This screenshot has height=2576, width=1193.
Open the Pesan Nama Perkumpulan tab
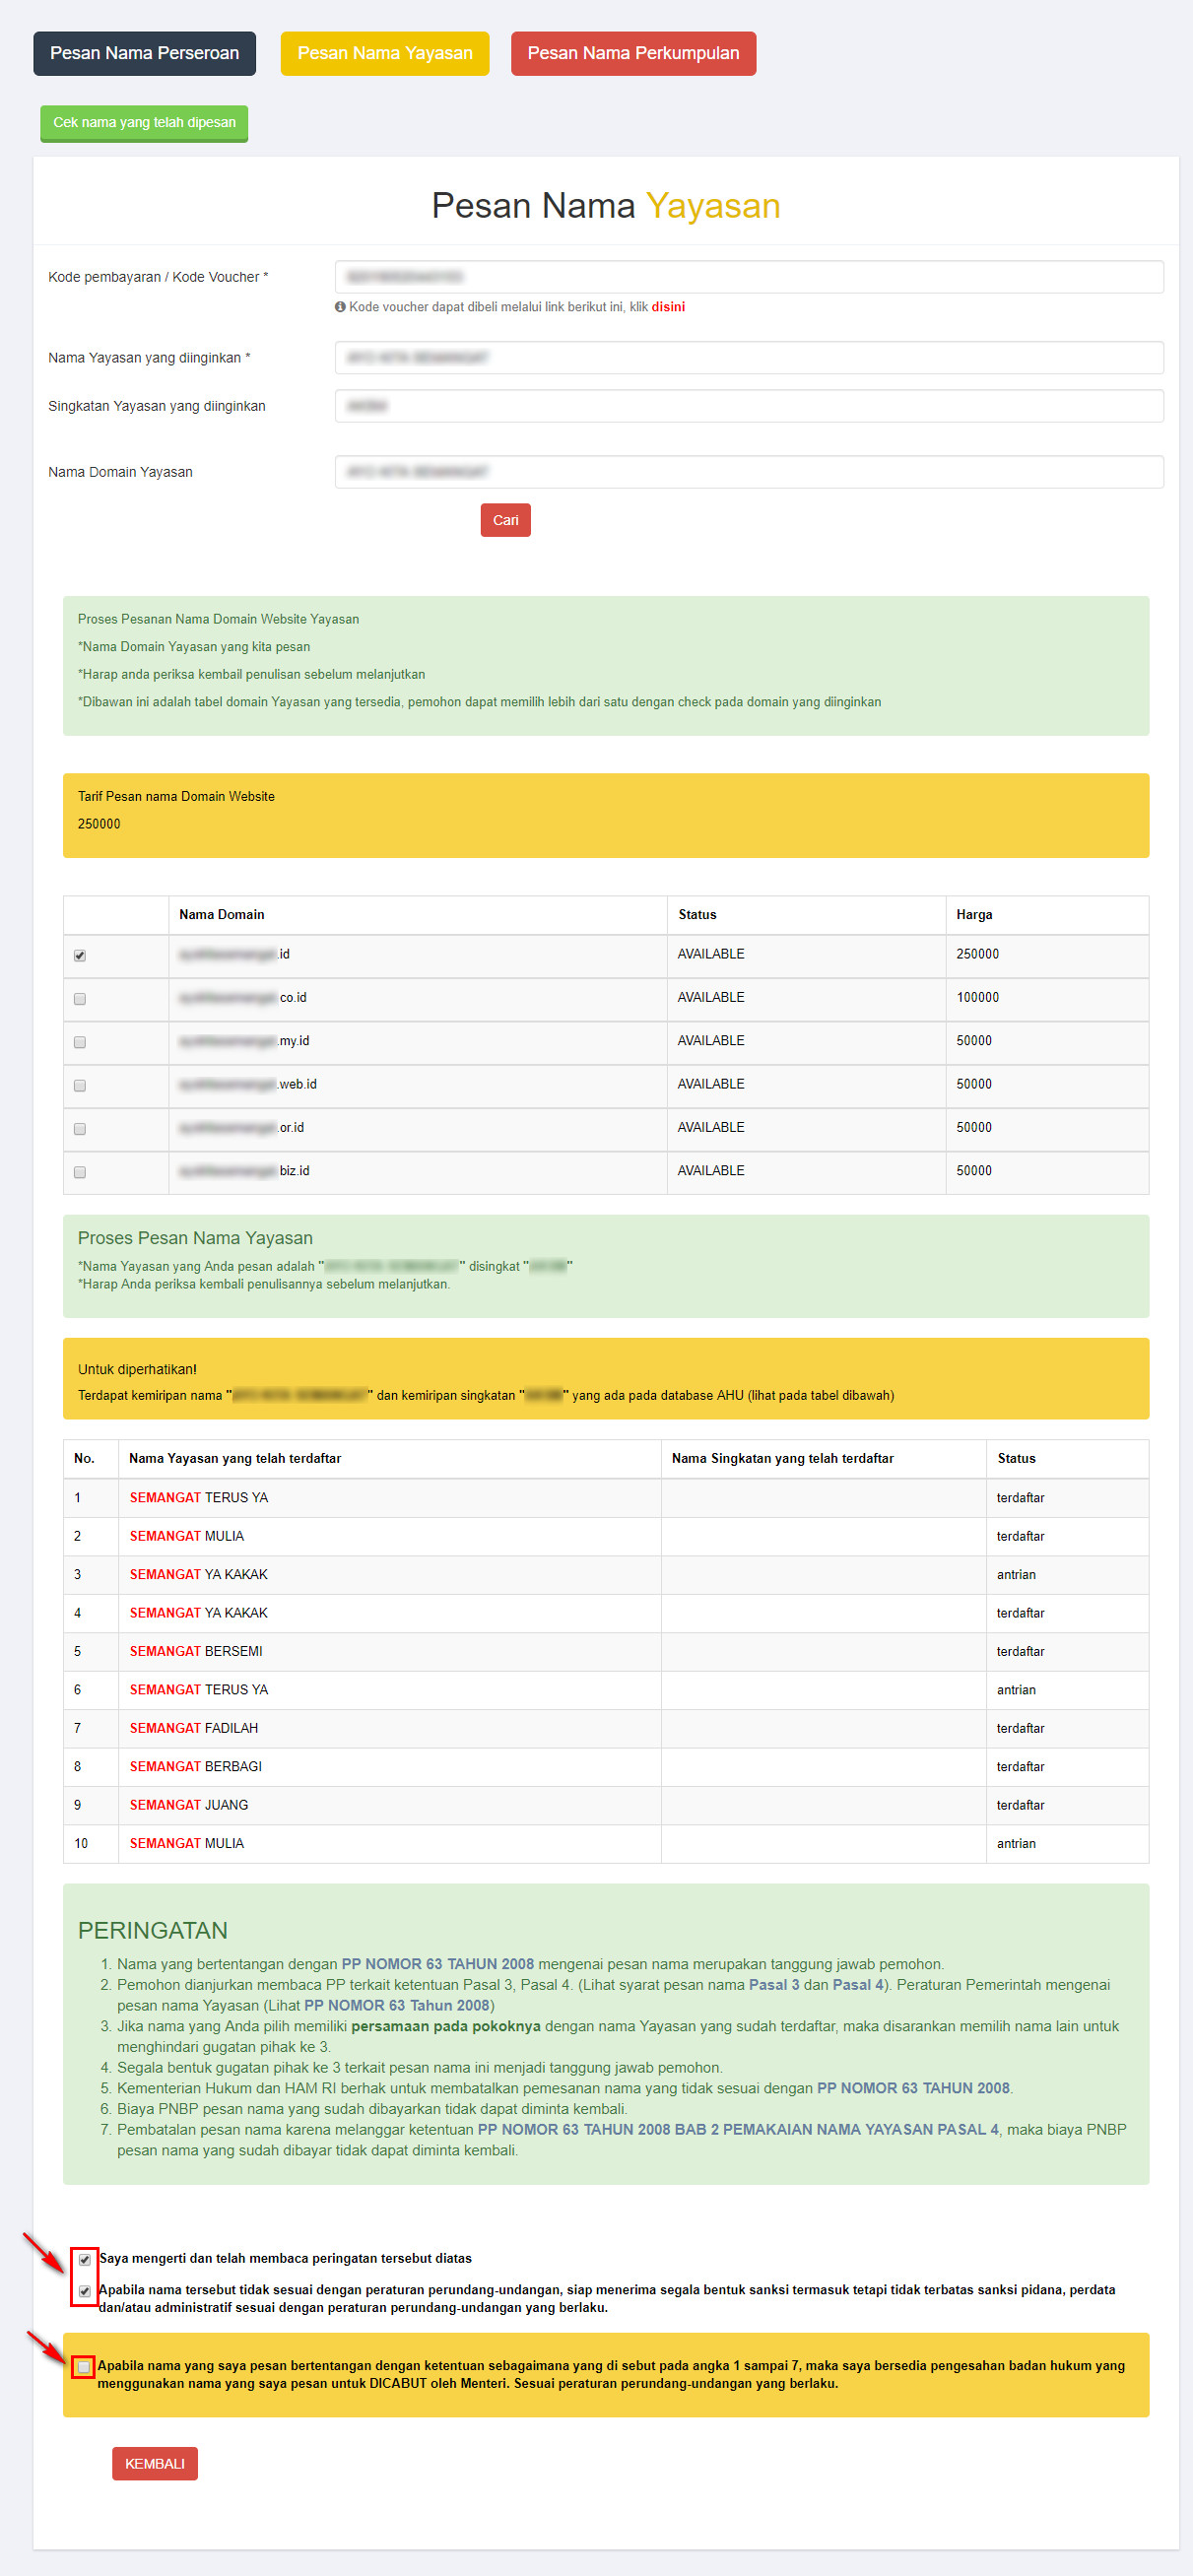pyautogui.click(x=633, y=53)
